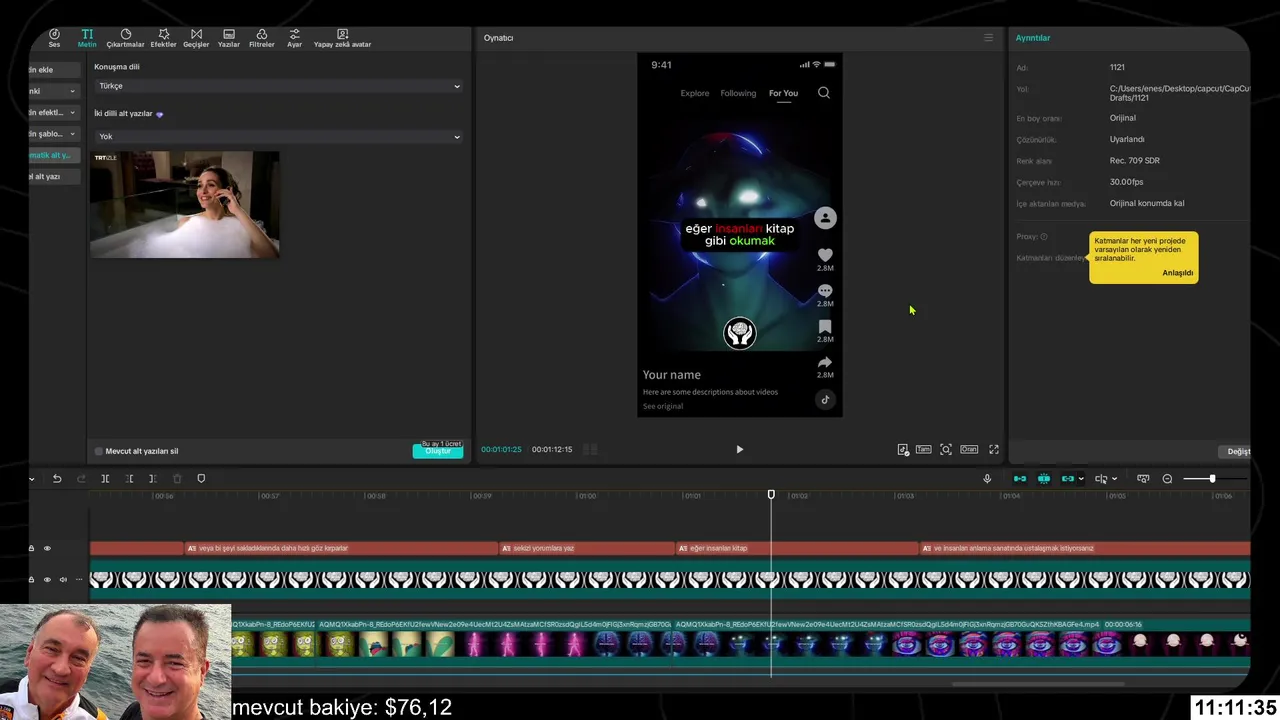
Task: Lock the logo overlay track
Action: pos(31,579)
